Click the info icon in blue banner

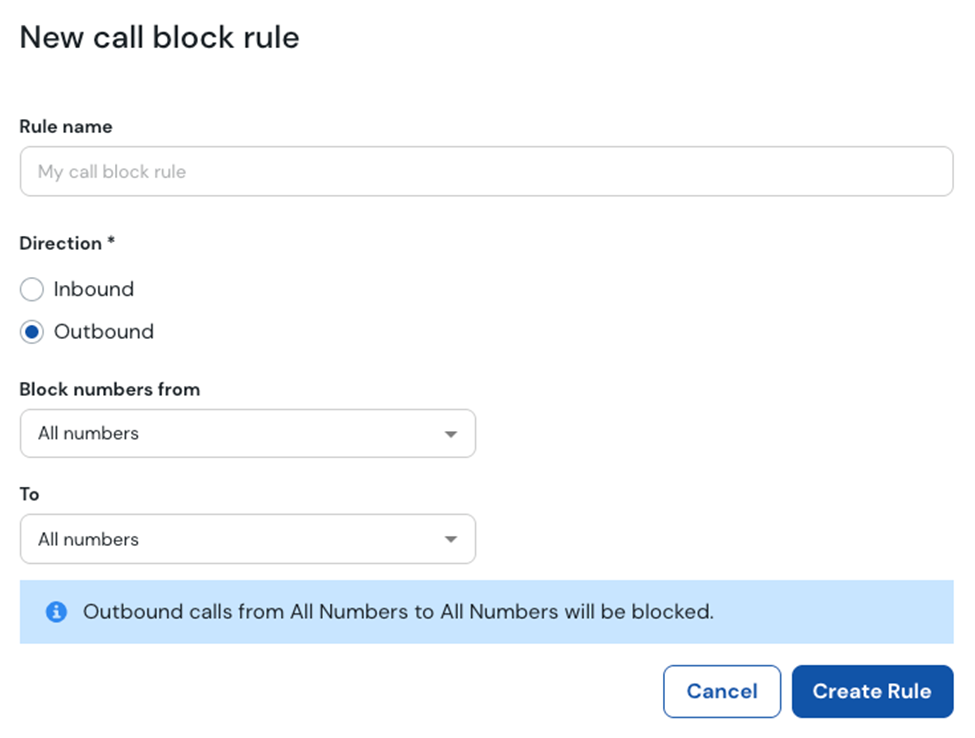point(57,612)
